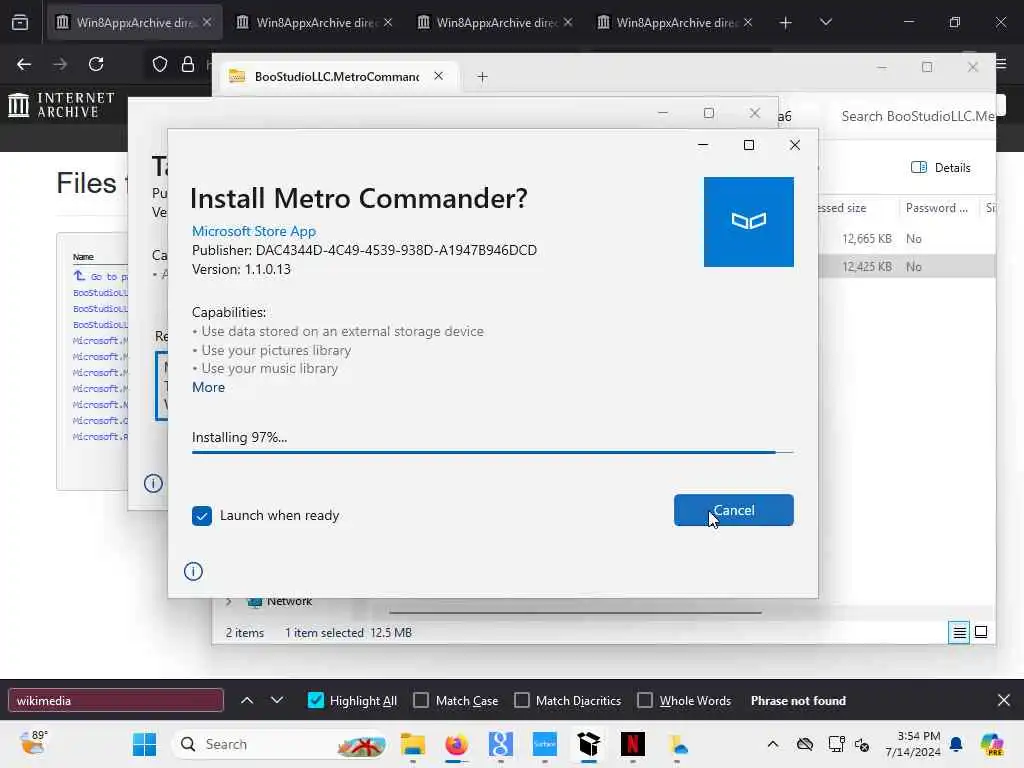
Task: Switch Explorer to details list view
Action: (959, 632)
